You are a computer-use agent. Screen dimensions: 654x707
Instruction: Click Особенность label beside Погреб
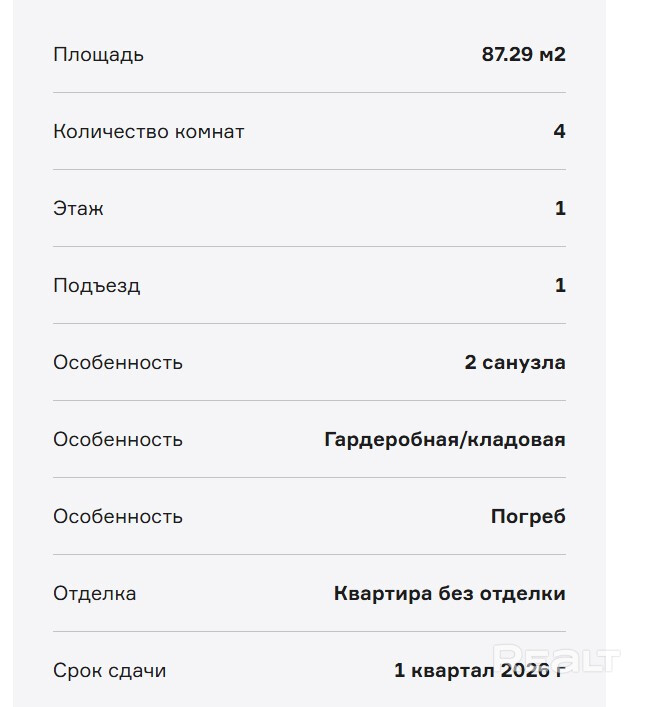coord(117,517)
